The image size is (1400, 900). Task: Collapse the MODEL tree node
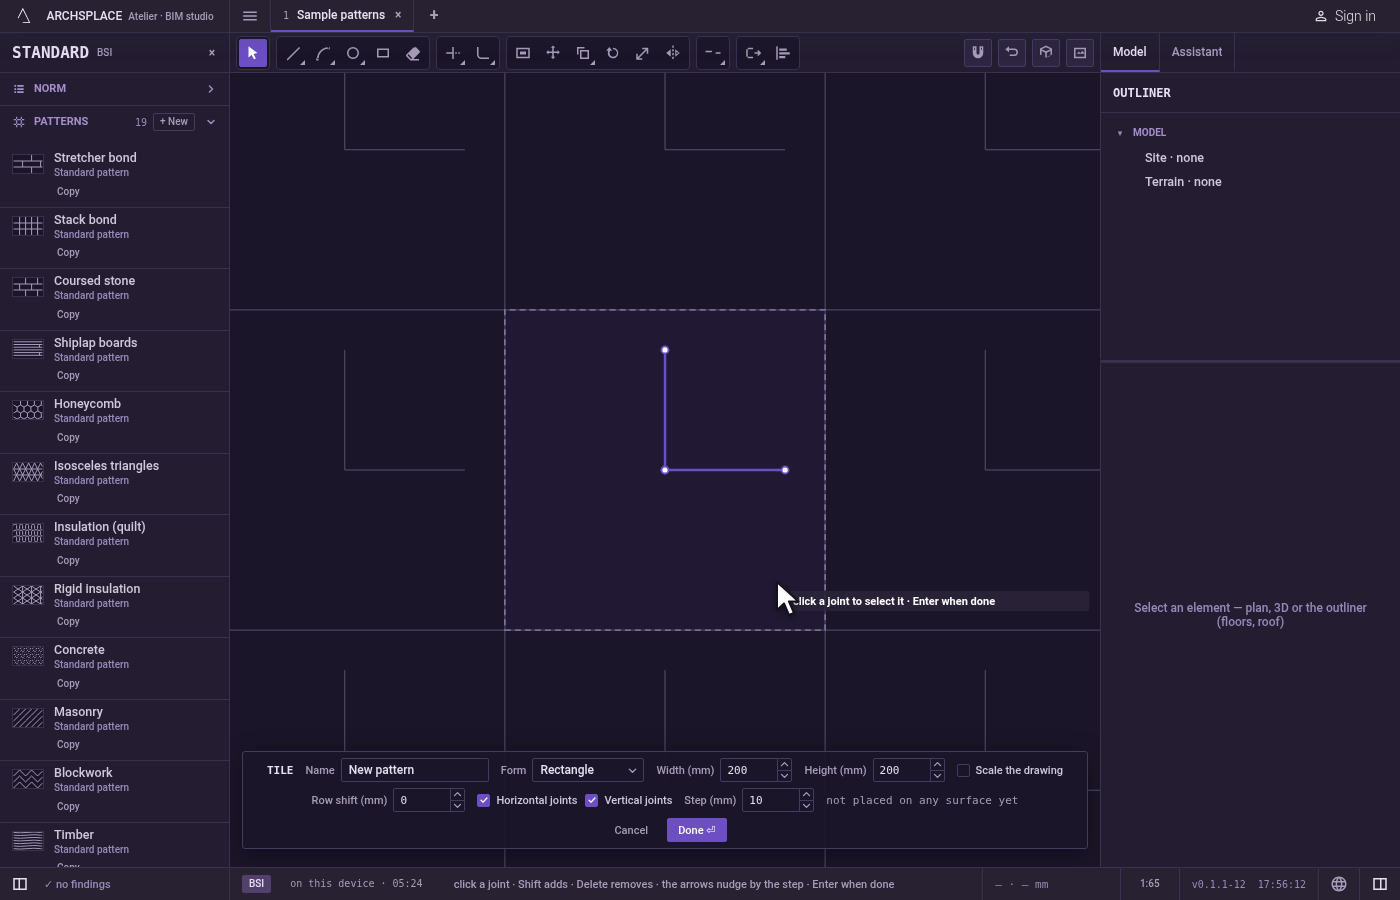point(1120,132)
